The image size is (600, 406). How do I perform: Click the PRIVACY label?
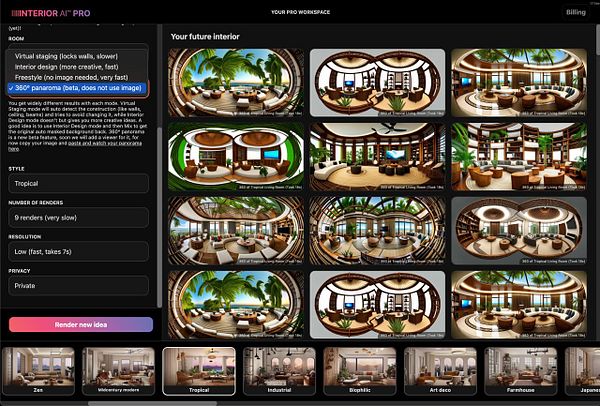pos(20,271)
